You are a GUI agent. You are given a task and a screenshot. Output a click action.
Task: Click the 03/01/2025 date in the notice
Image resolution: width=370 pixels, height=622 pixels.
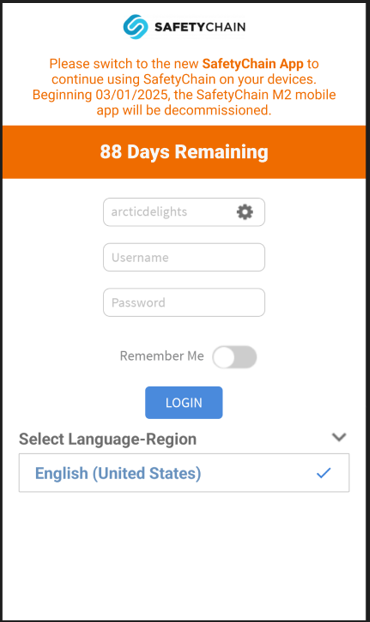(132, 94)
